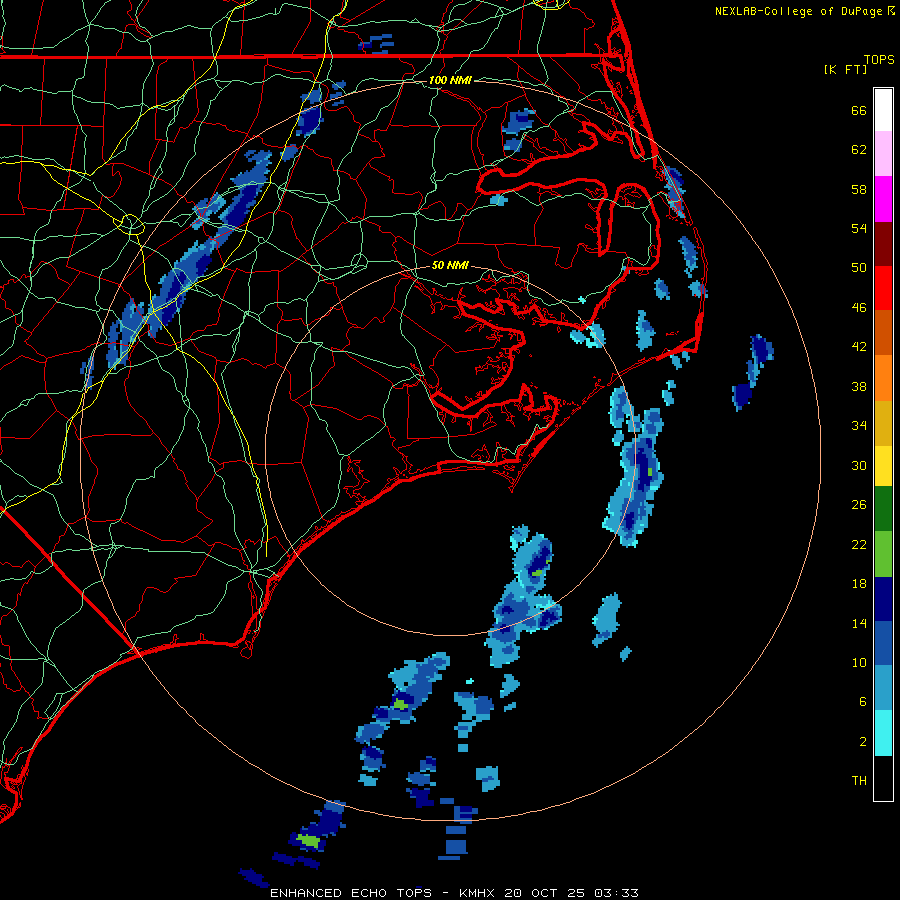
Task: Select the dark red legend swatch
Action: coord(883,243)
